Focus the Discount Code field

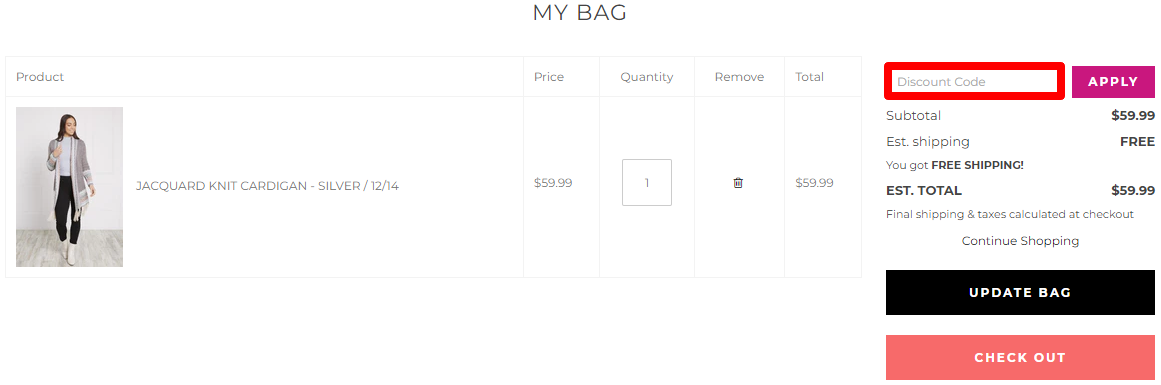pyautogui.click(x=974, y=81)
